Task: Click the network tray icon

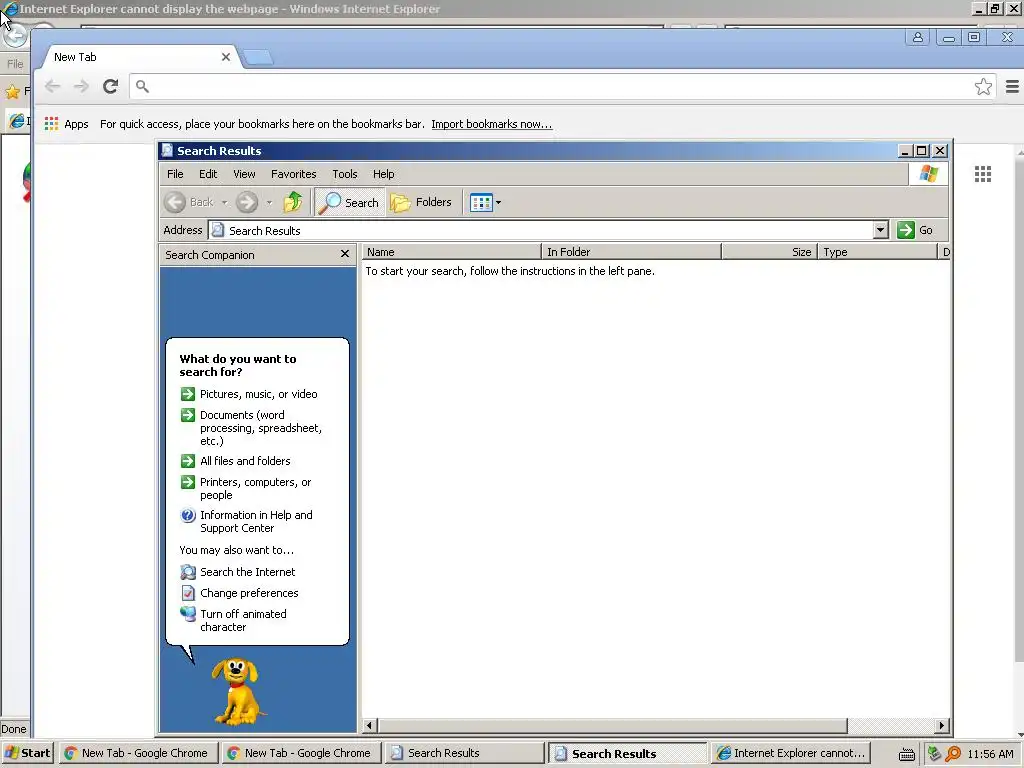Action: point(935,754)
